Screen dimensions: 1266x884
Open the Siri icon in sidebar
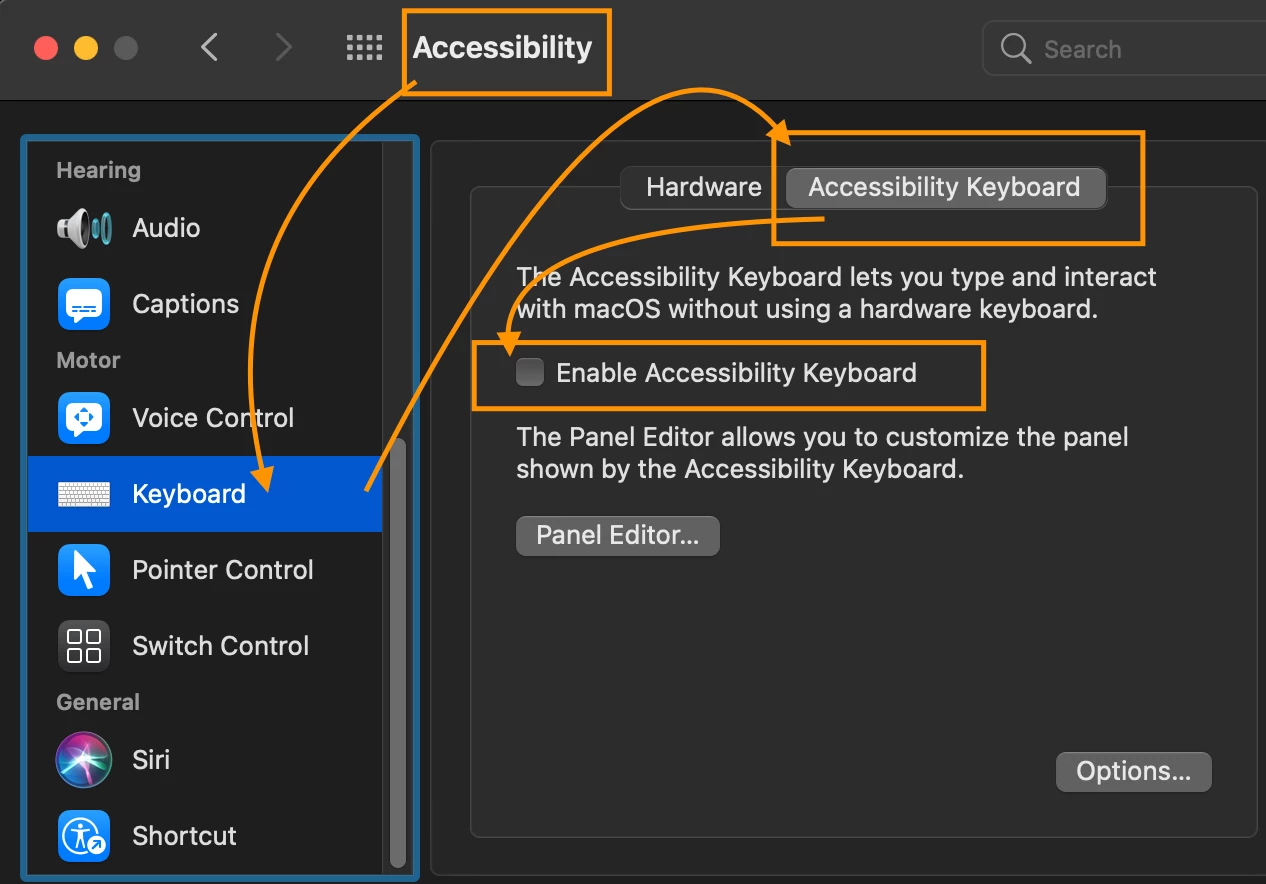click(x=84, y=760)
